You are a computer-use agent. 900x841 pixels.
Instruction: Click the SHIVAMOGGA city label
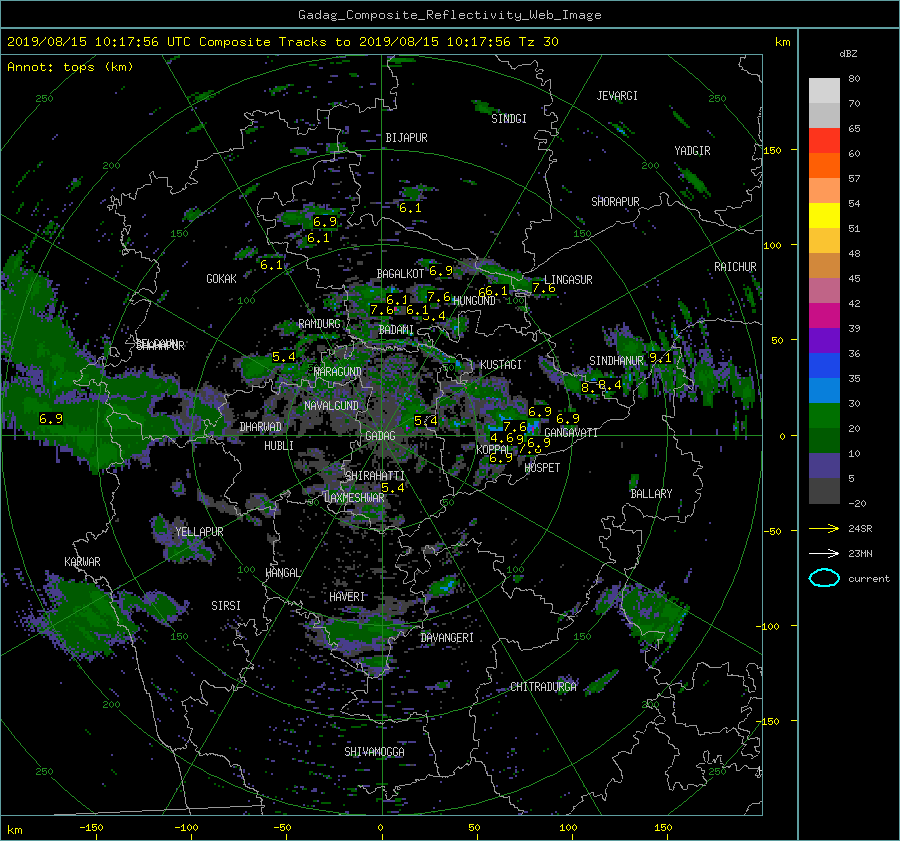click(374, 752)
